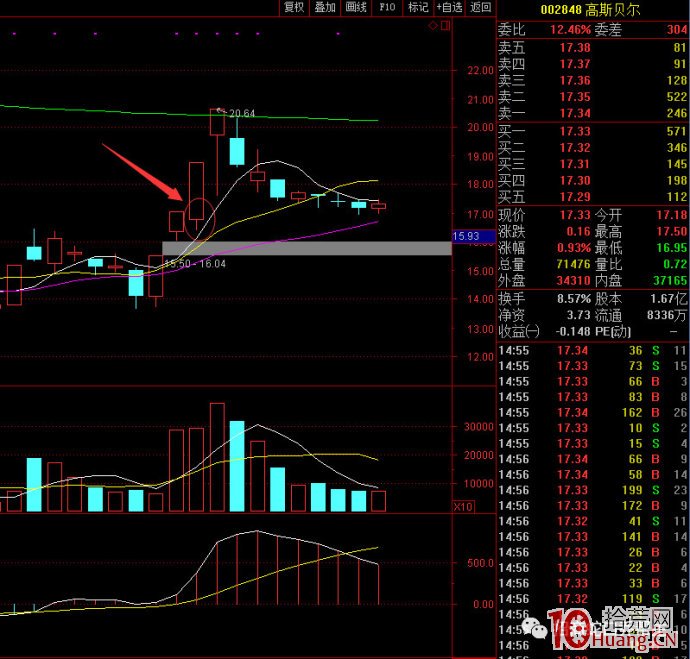This screenshot has width=690, height=659.
Task: Click the 委比 value 12.46%
Action: point(570,30)
